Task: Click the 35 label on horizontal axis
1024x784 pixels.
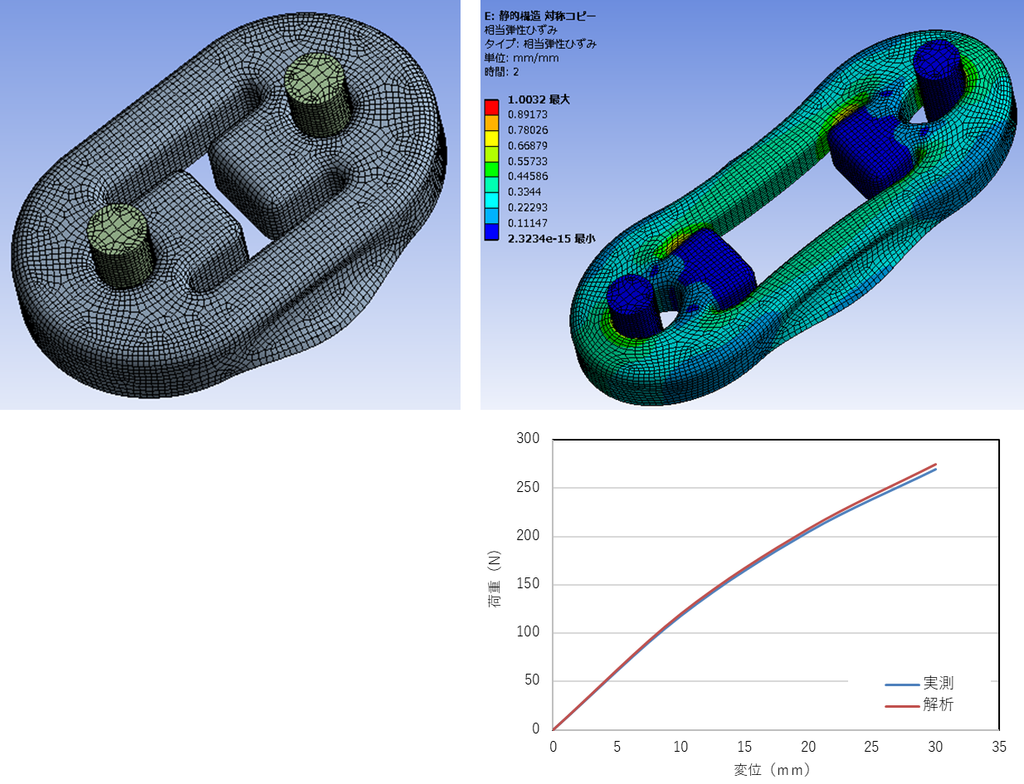Action: 999,747
